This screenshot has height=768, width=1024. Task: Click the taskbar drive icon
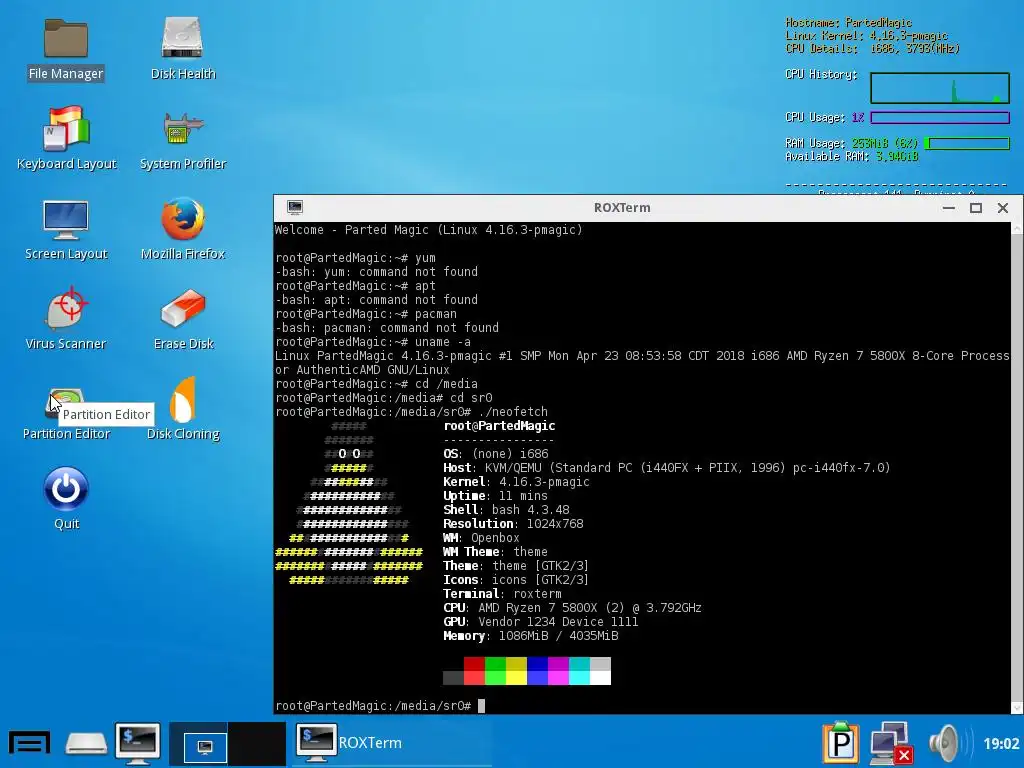click(86, 743)
